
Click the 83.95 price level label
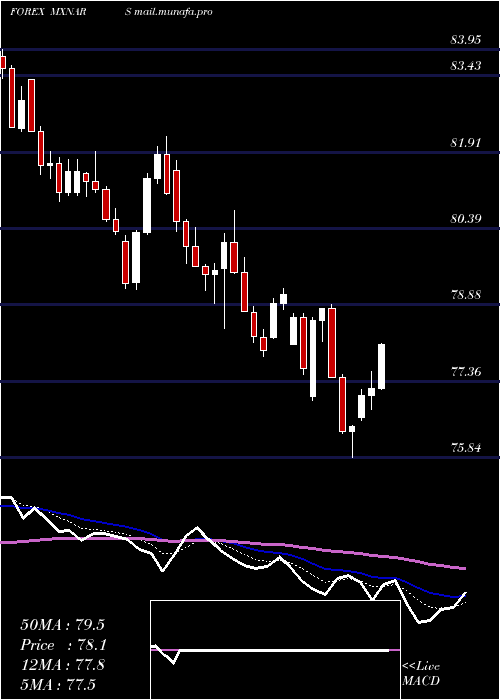[466, 40]
